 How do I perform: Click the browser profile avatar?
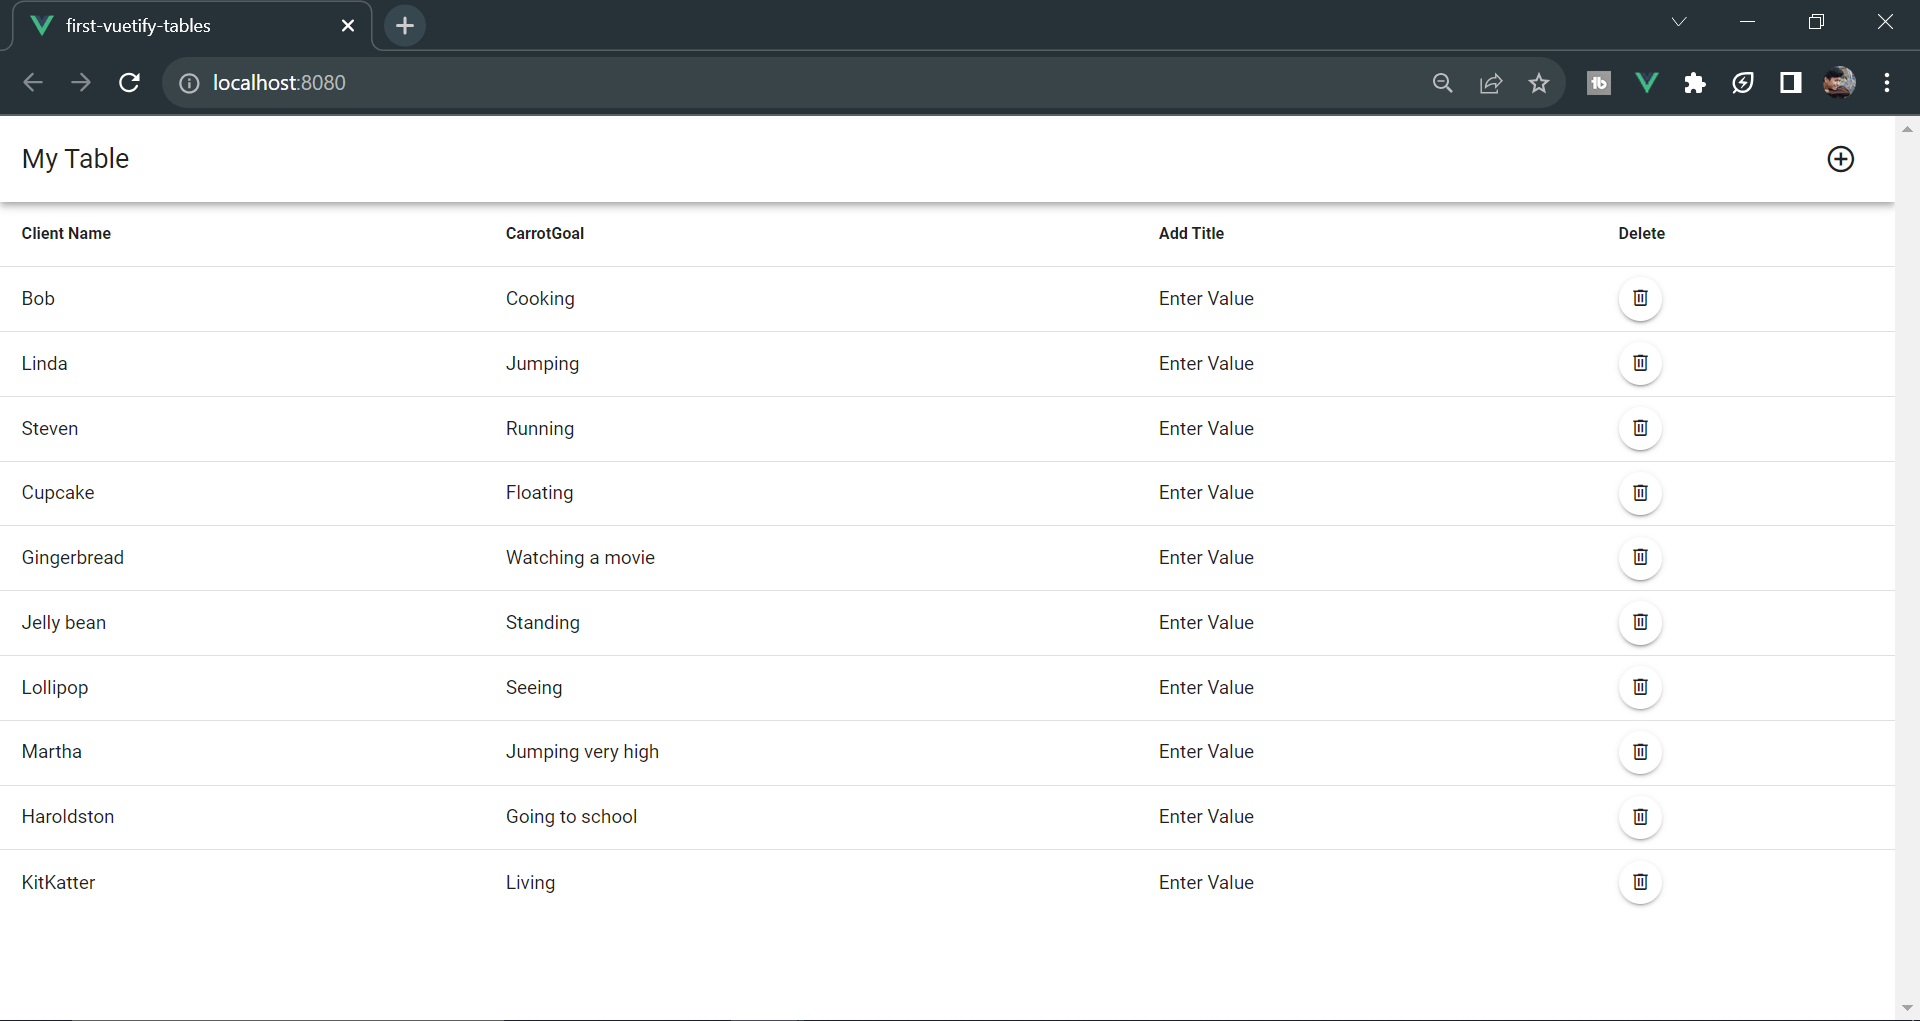(x=1840, y=82)
